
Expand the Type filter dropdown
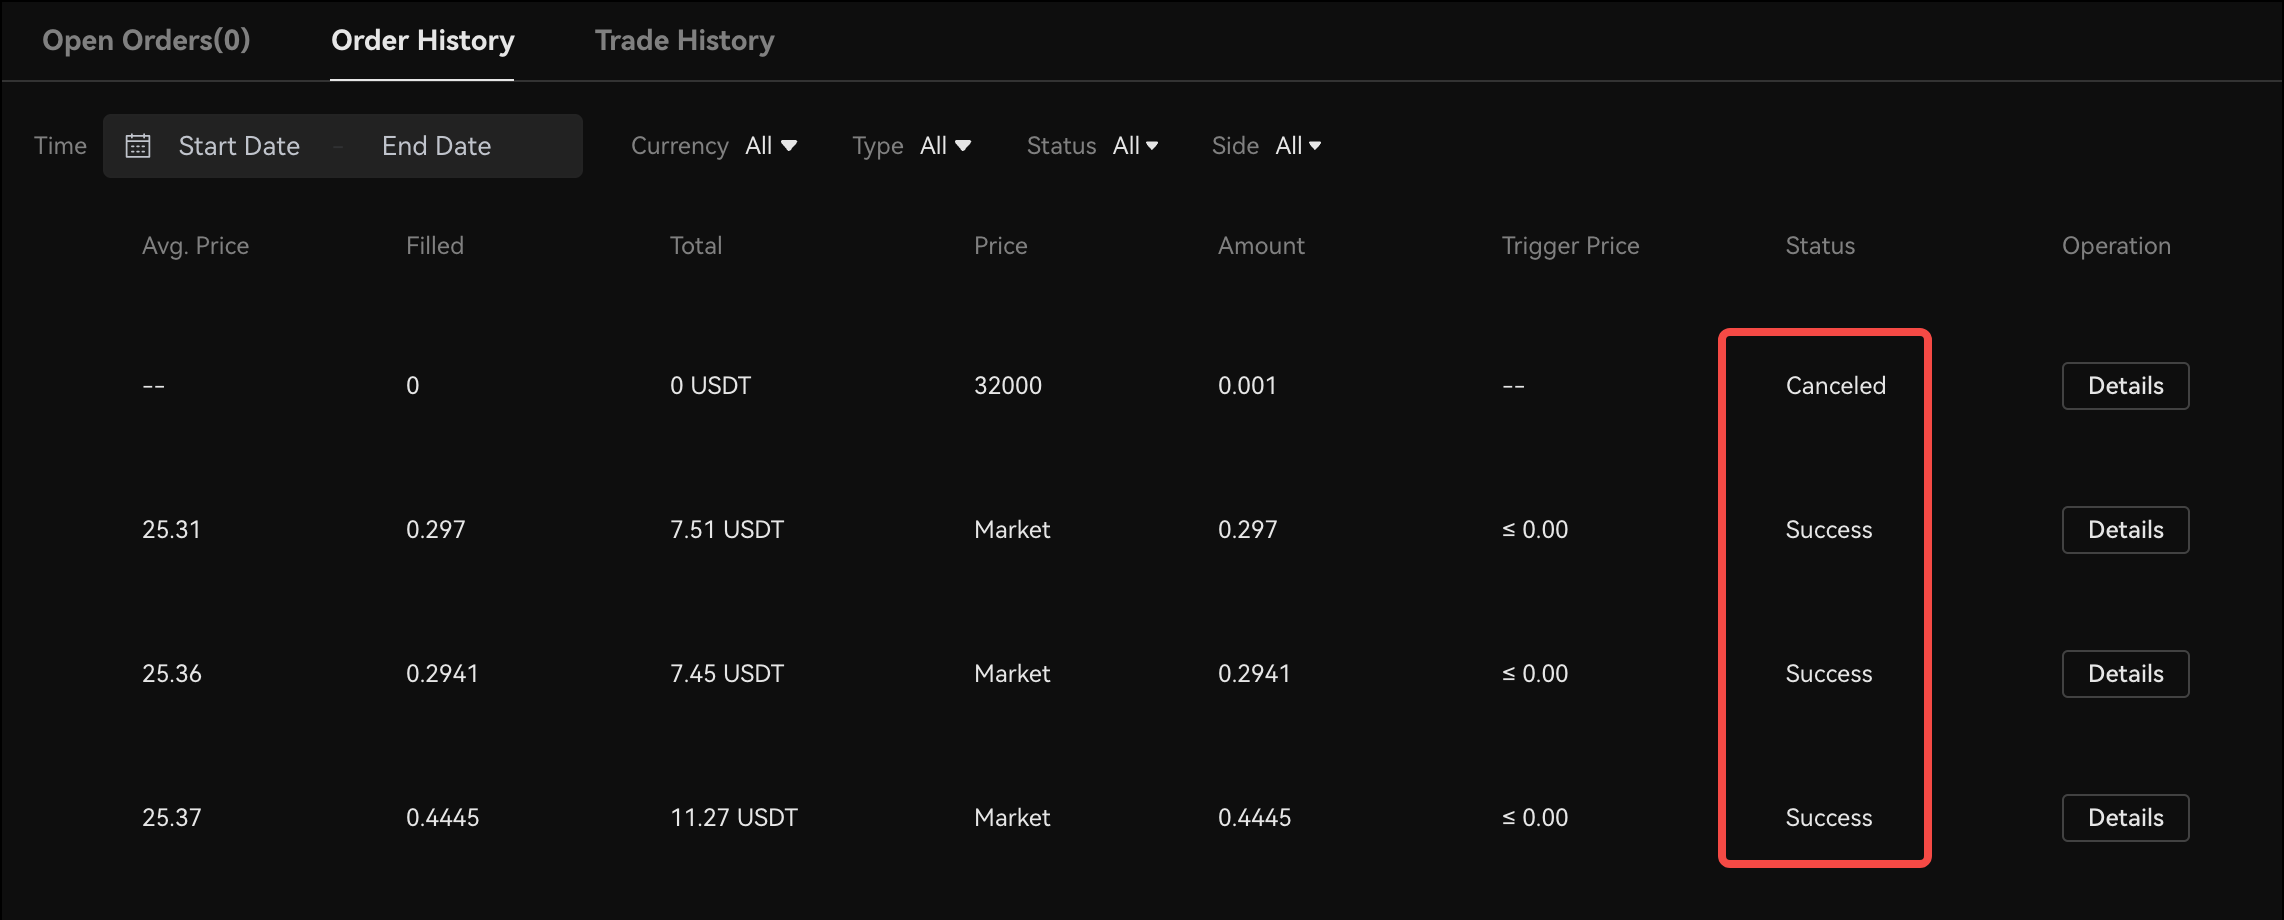(945, 146)
